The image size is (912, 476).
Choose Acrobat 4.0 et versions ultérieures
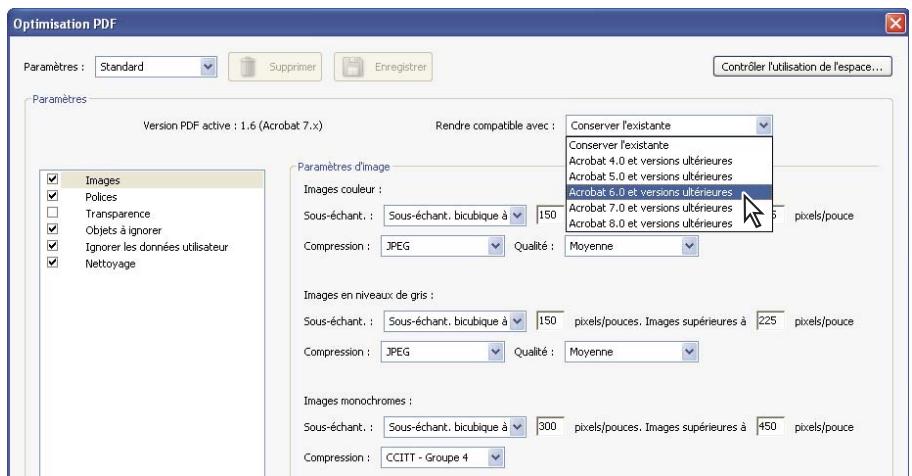pyautogui.click(x=669, y=161)
